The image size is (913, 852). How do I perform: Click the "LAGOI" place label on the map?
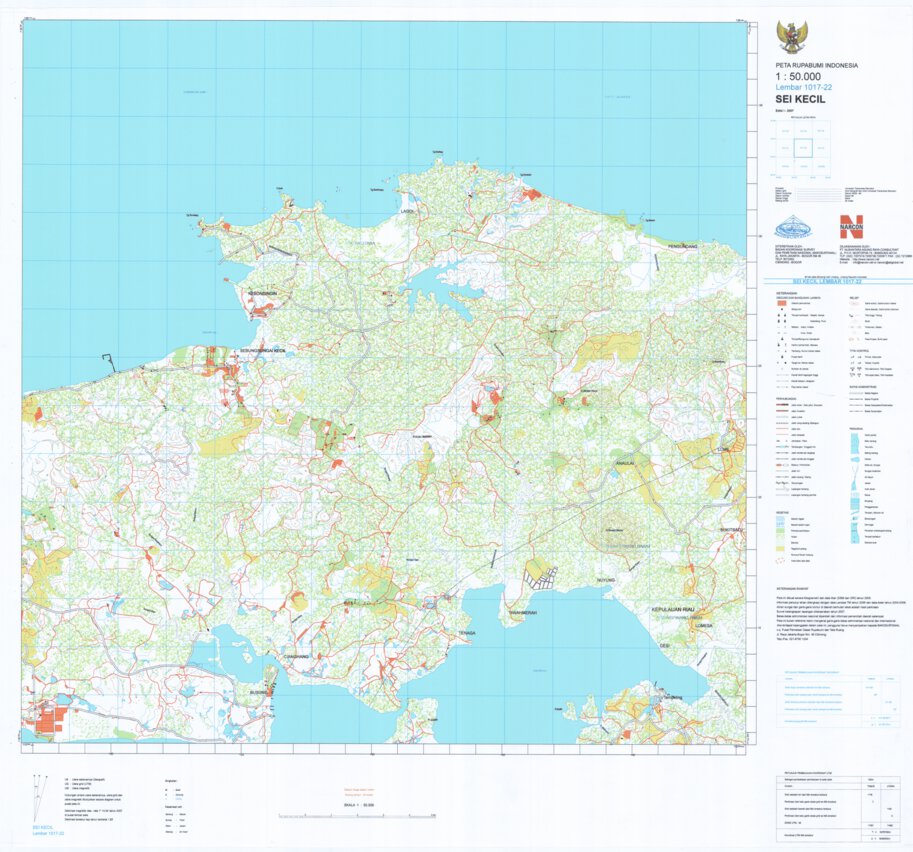408,211
